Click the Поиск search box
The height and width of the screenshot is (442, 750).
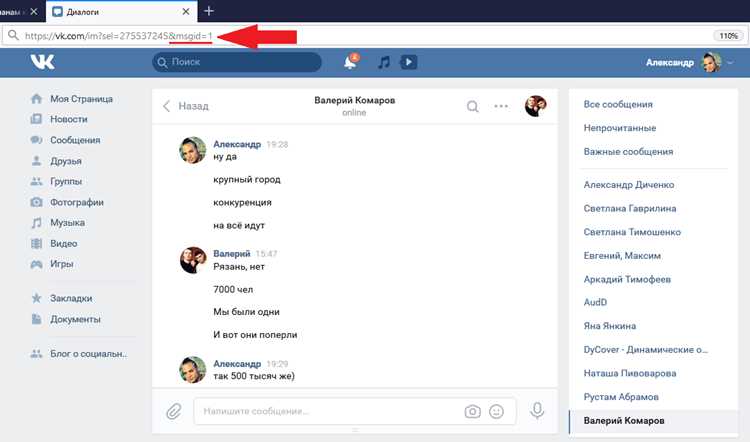click(237, 62)
